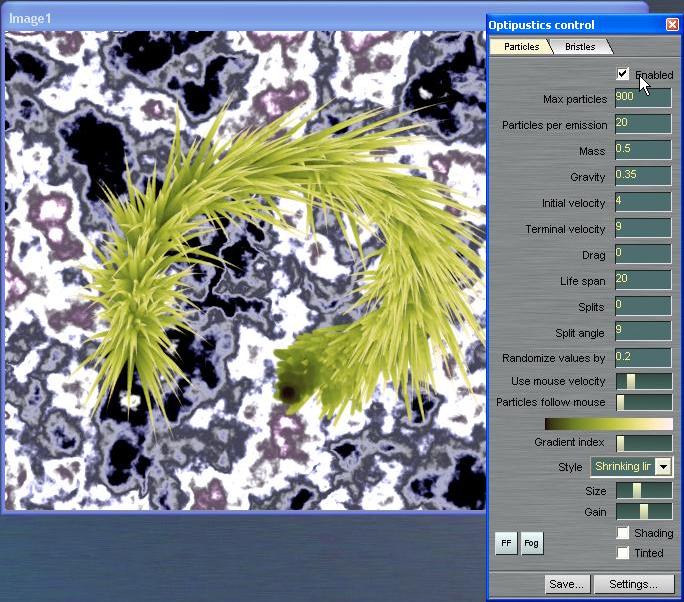Click the FF button
The width and height of the screenshot is (684, 602).
click(x=507, y=543)
